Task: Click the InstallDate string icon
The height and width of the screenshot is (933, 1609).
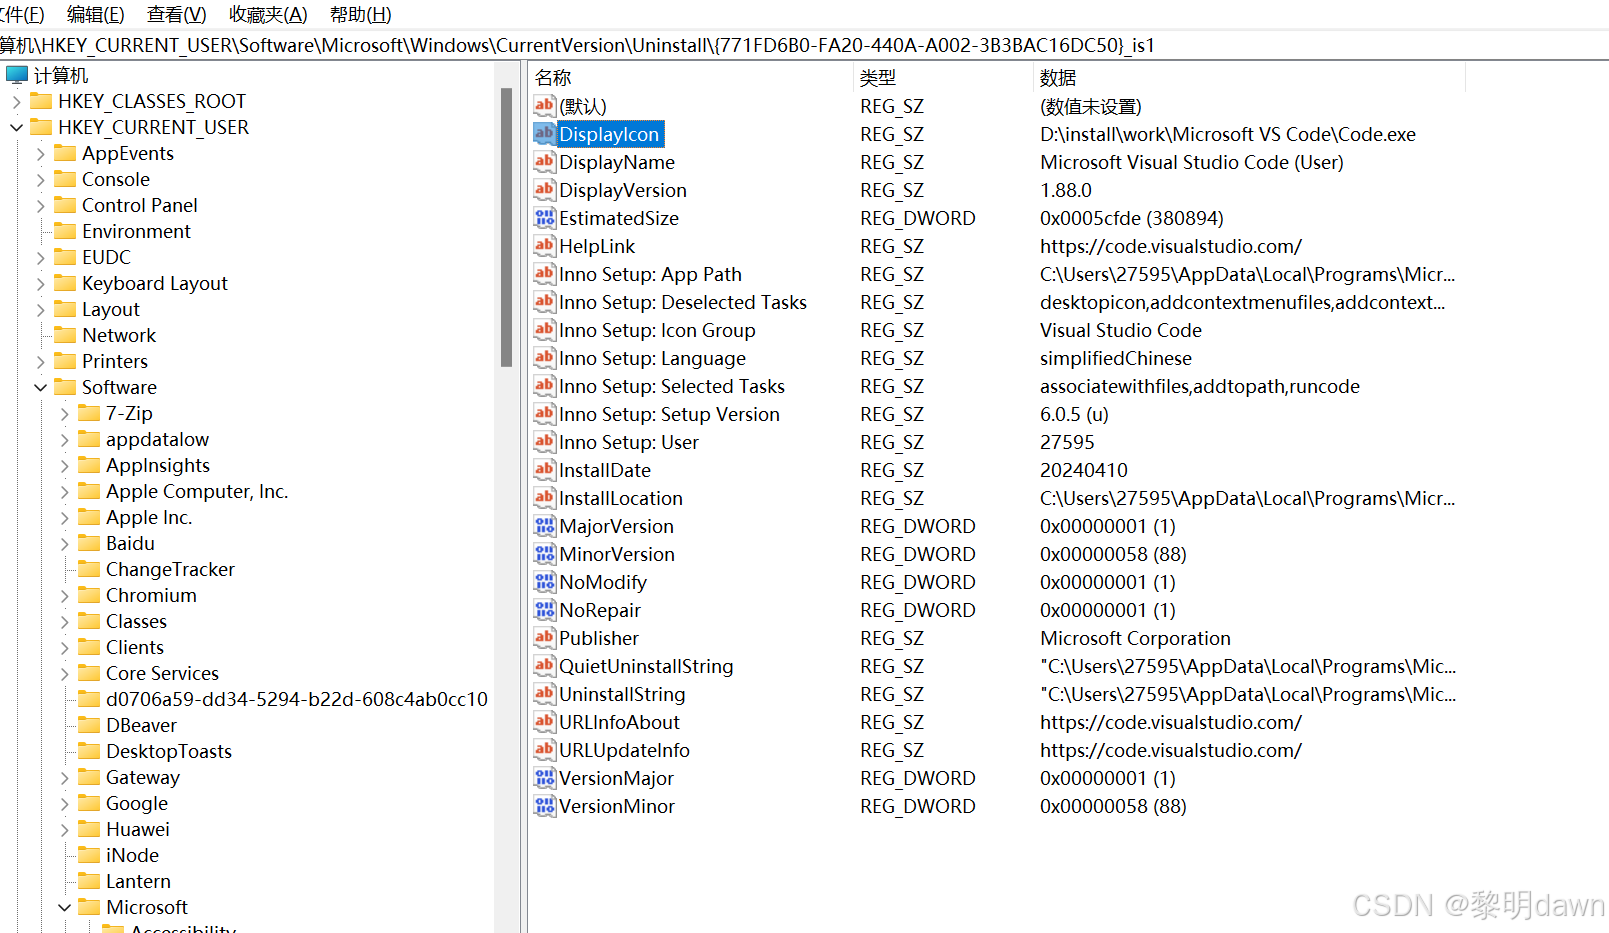Action: coord(545,470)
